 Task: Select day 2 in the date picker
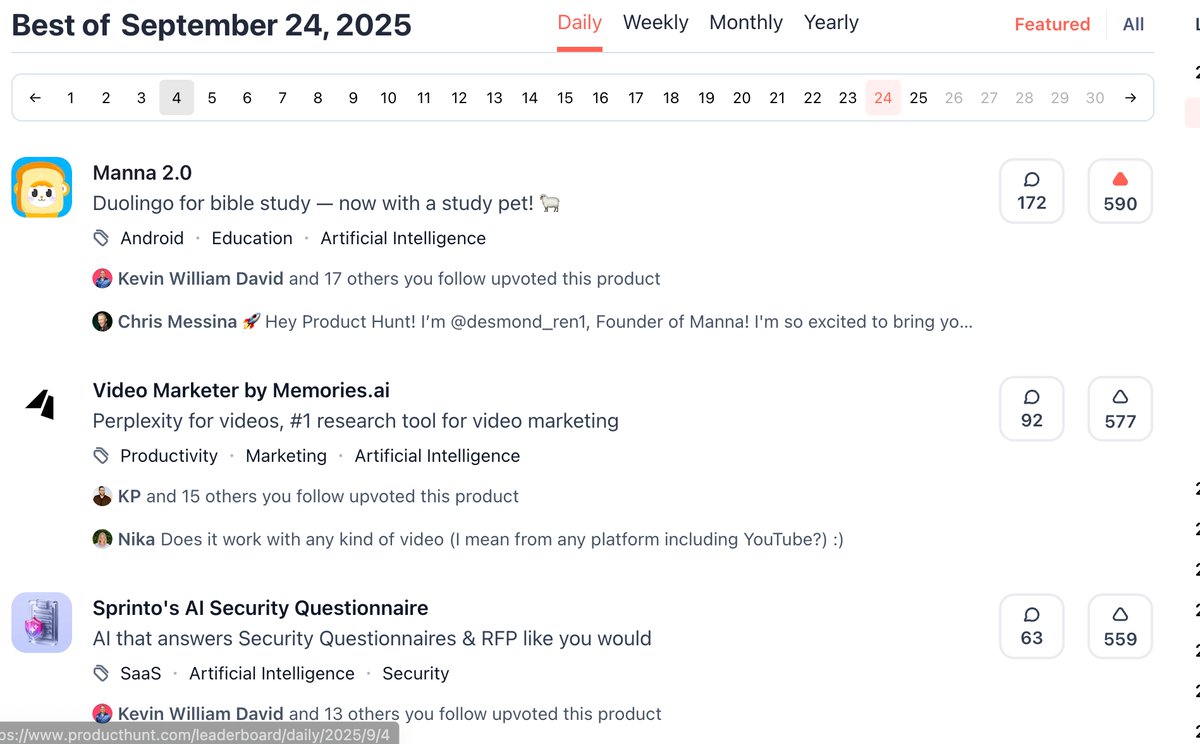[106, 97]
